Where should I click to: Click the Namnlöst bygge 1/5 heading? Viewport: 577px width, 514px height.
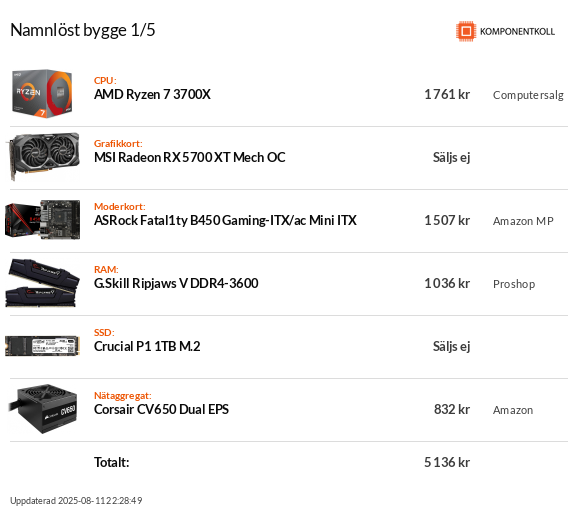[x=83, y=30]
